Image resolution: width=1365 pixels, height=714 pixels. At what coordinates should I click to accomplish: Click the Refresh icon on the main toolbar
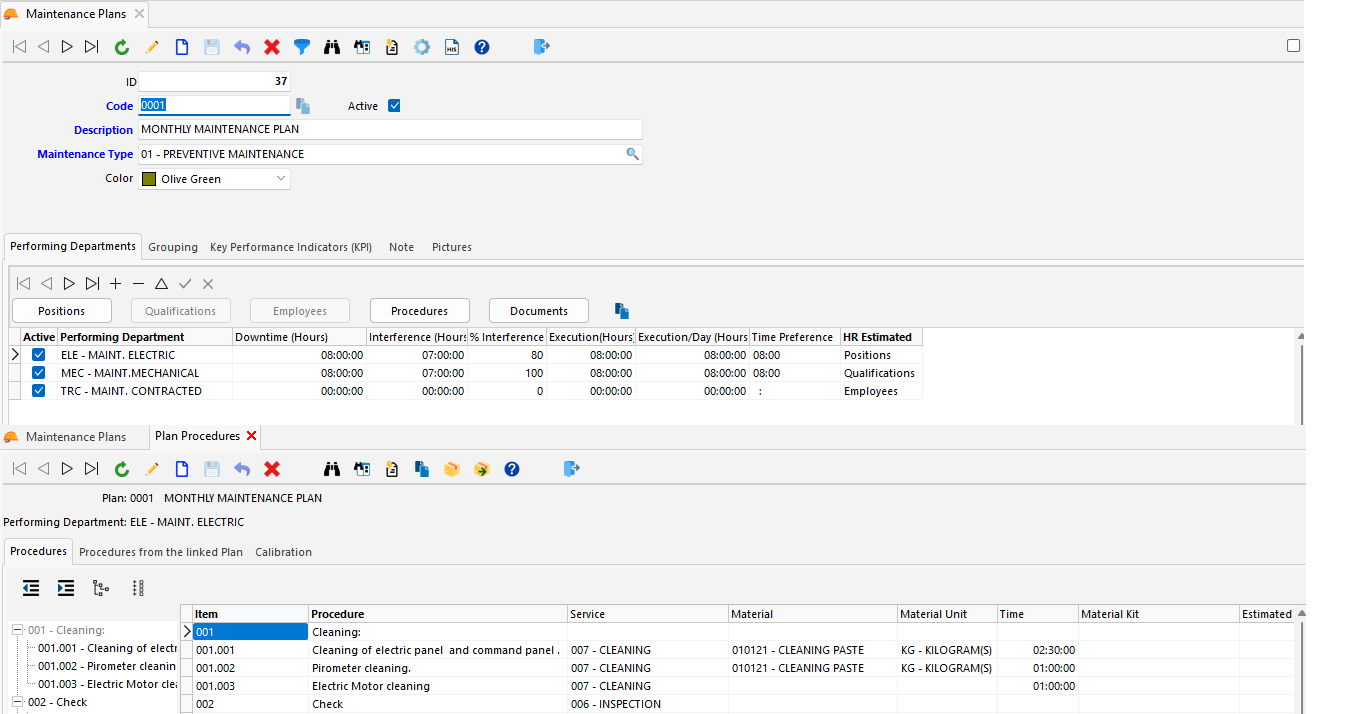(x=121, y=46)
